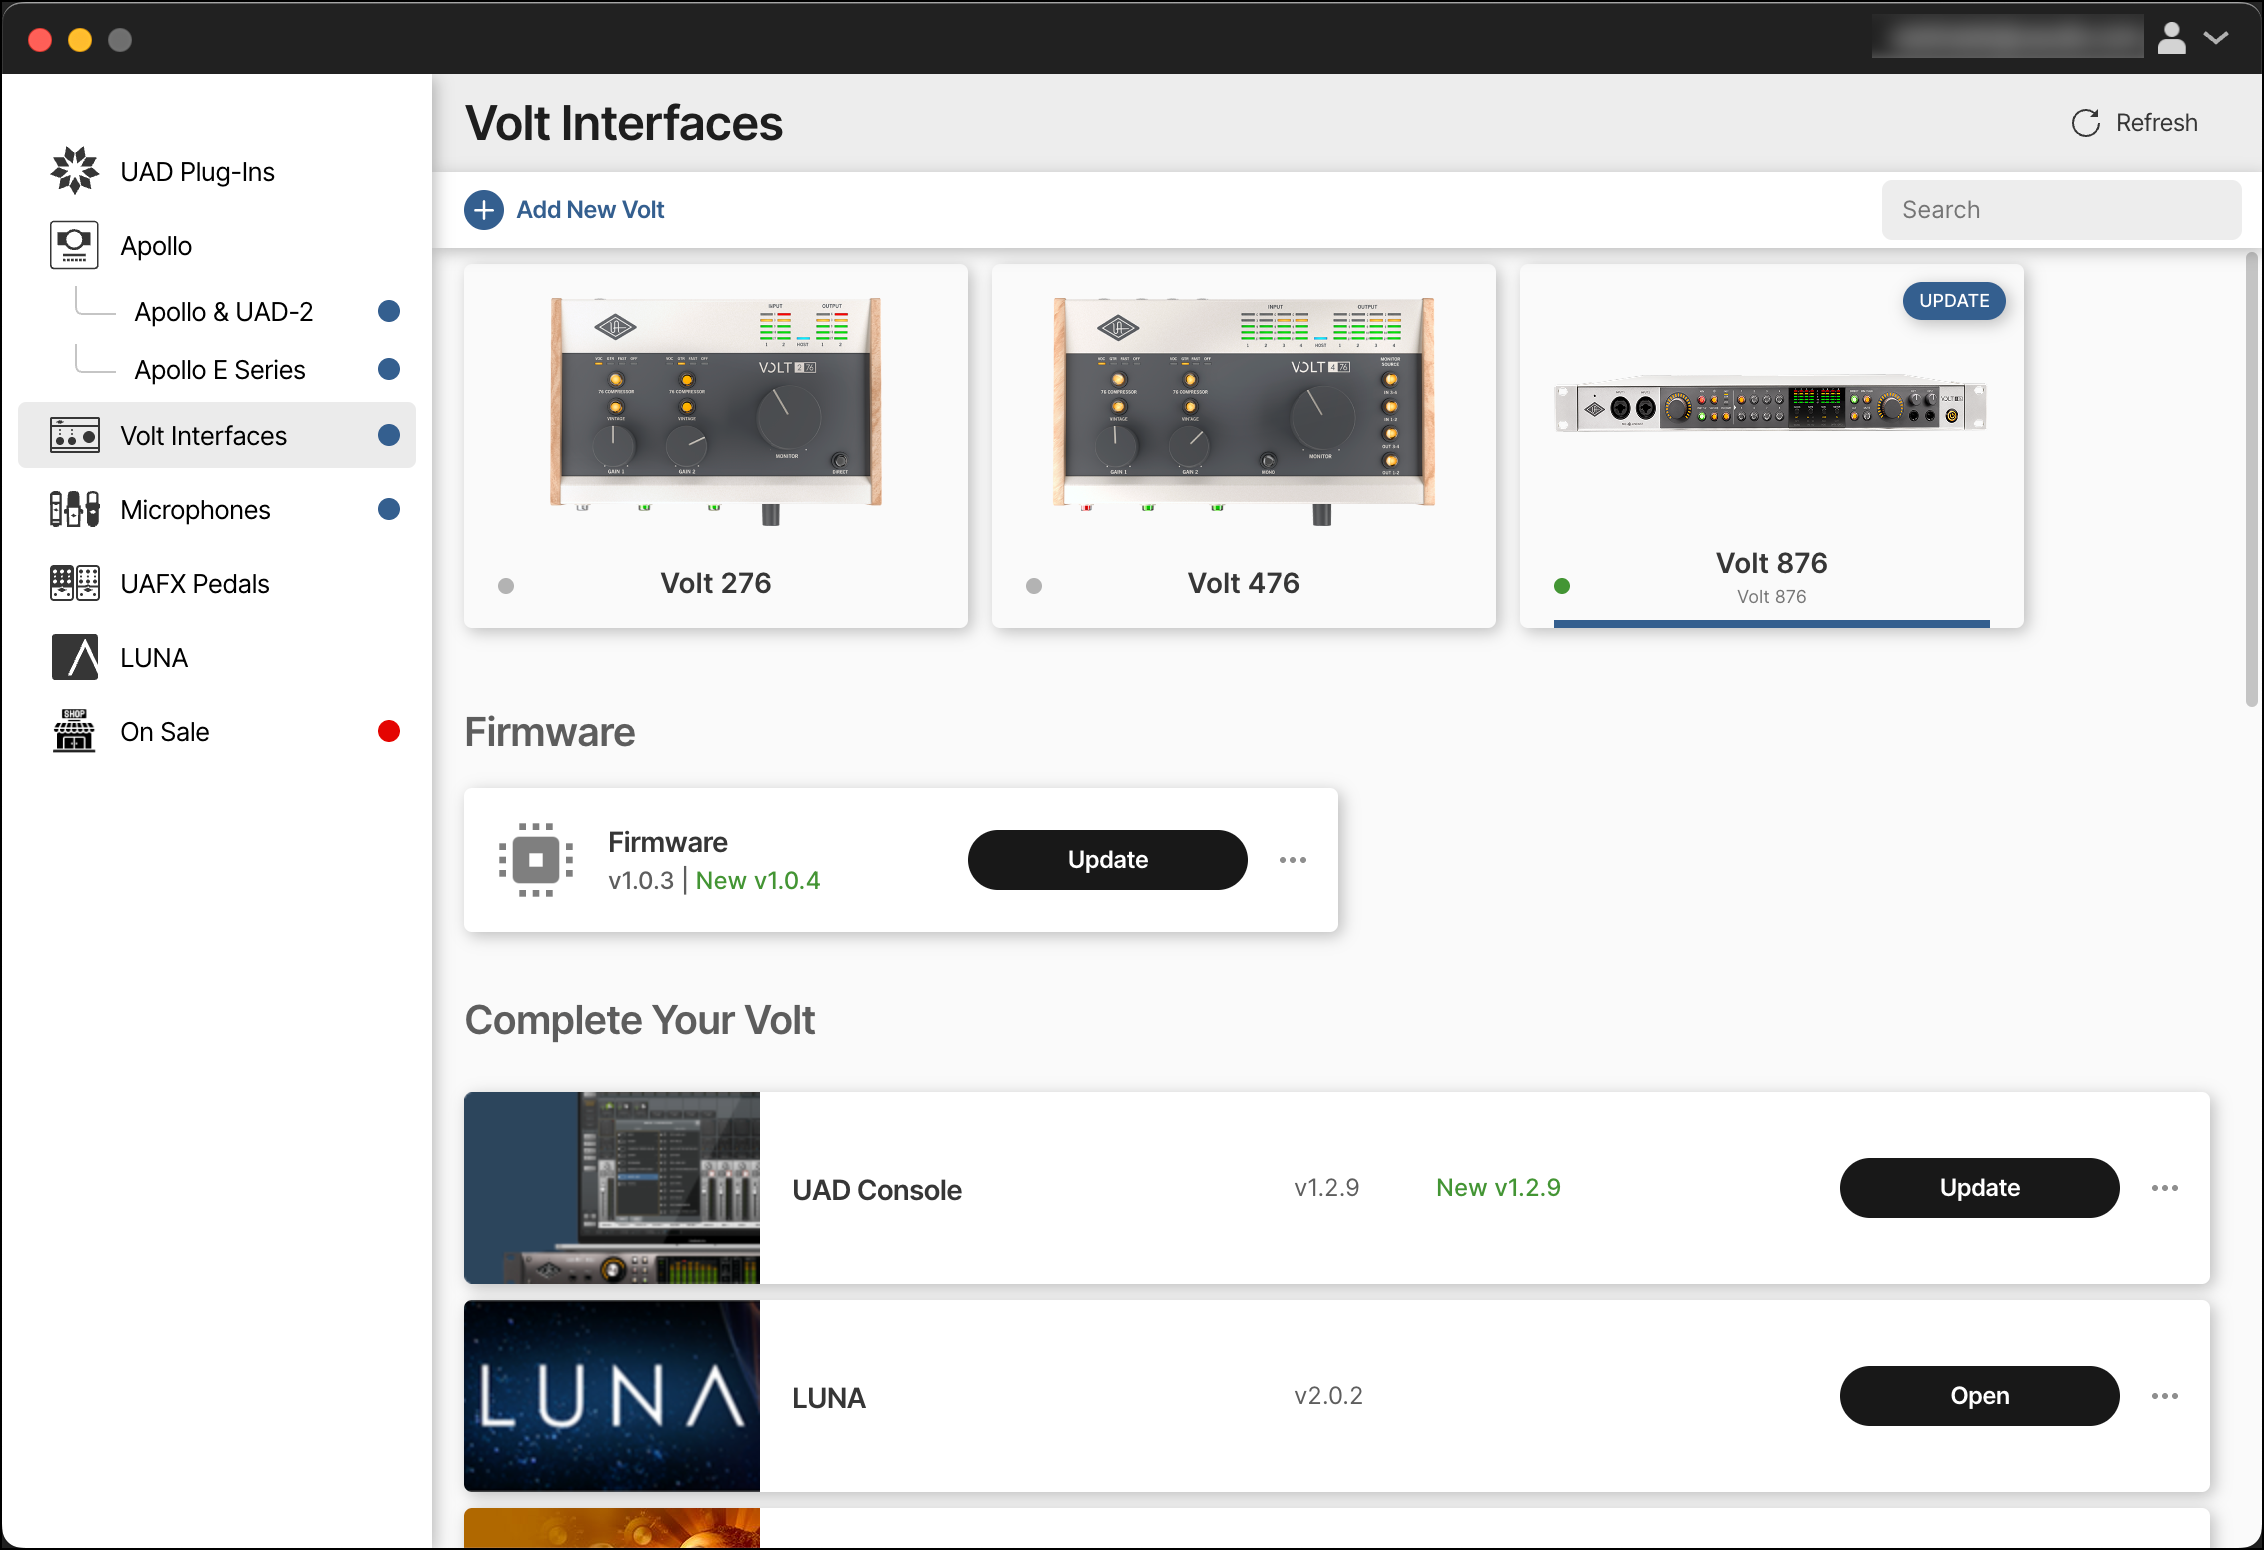Open UAD Console more options ellipsis
This screenshot has width=2264, height=1550.
pos(2164,1188)
